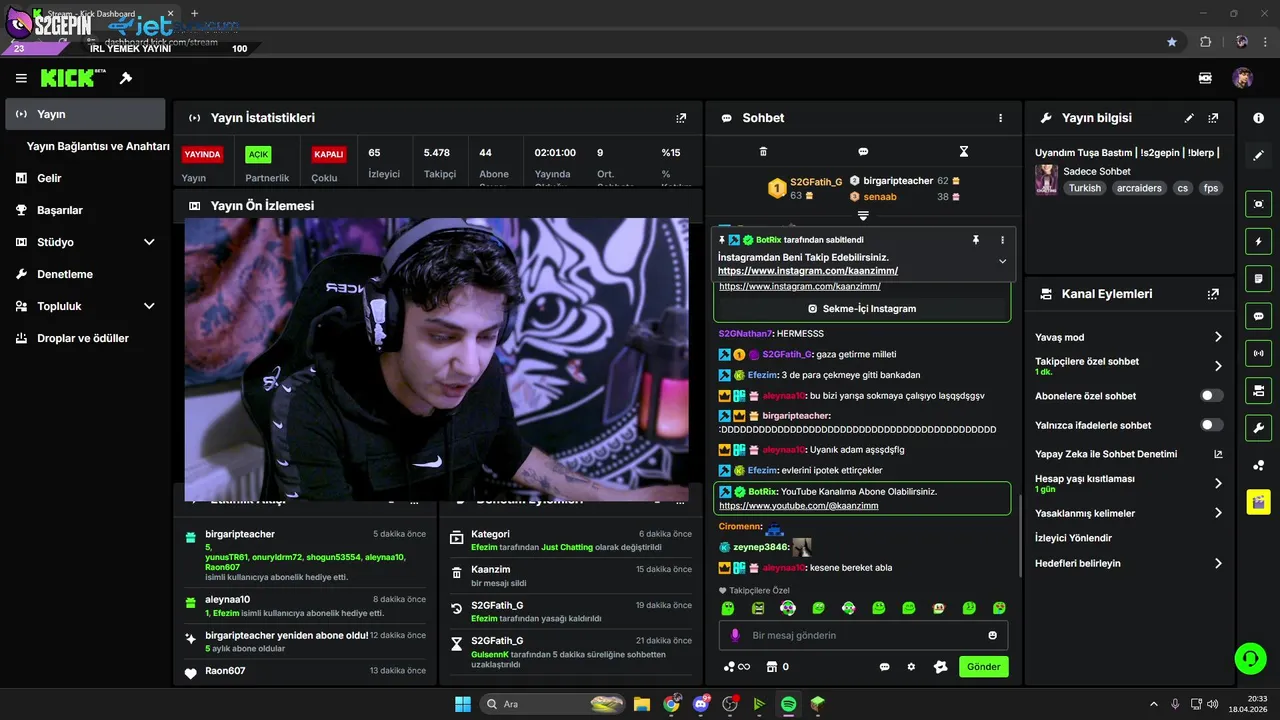The height and width of the screenshot is (720, 1280).
Task: Open the green headset support button
Action: click(1250, 658)
